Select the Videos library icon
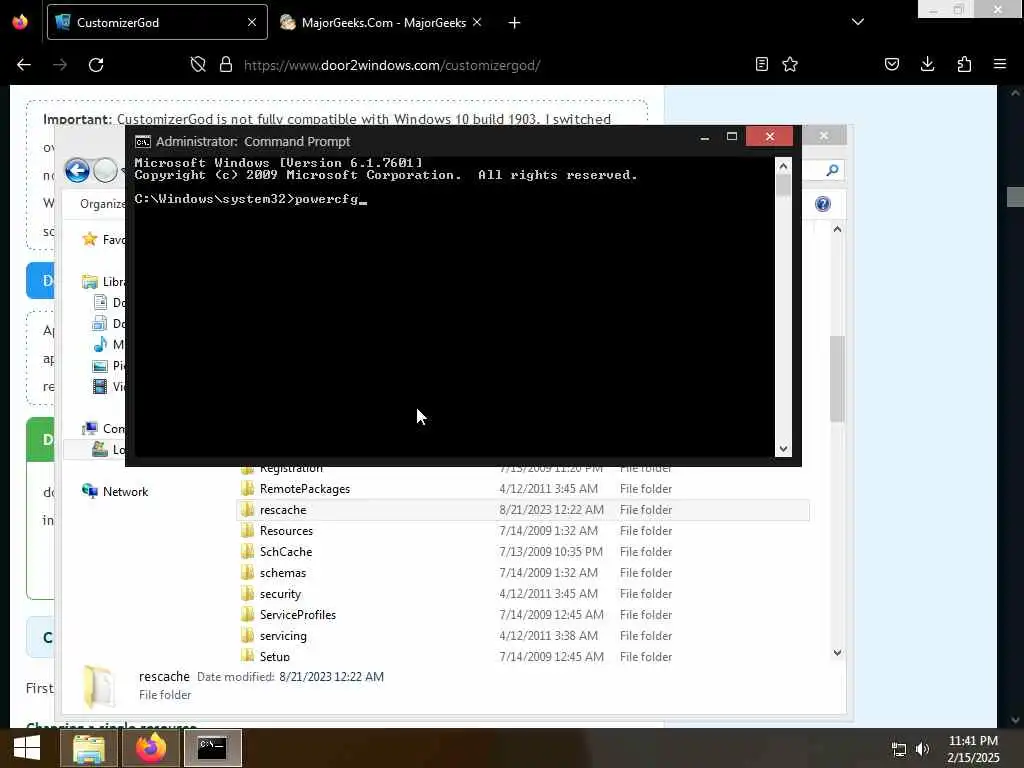The image size is (1024, 768). pos(100,387)
